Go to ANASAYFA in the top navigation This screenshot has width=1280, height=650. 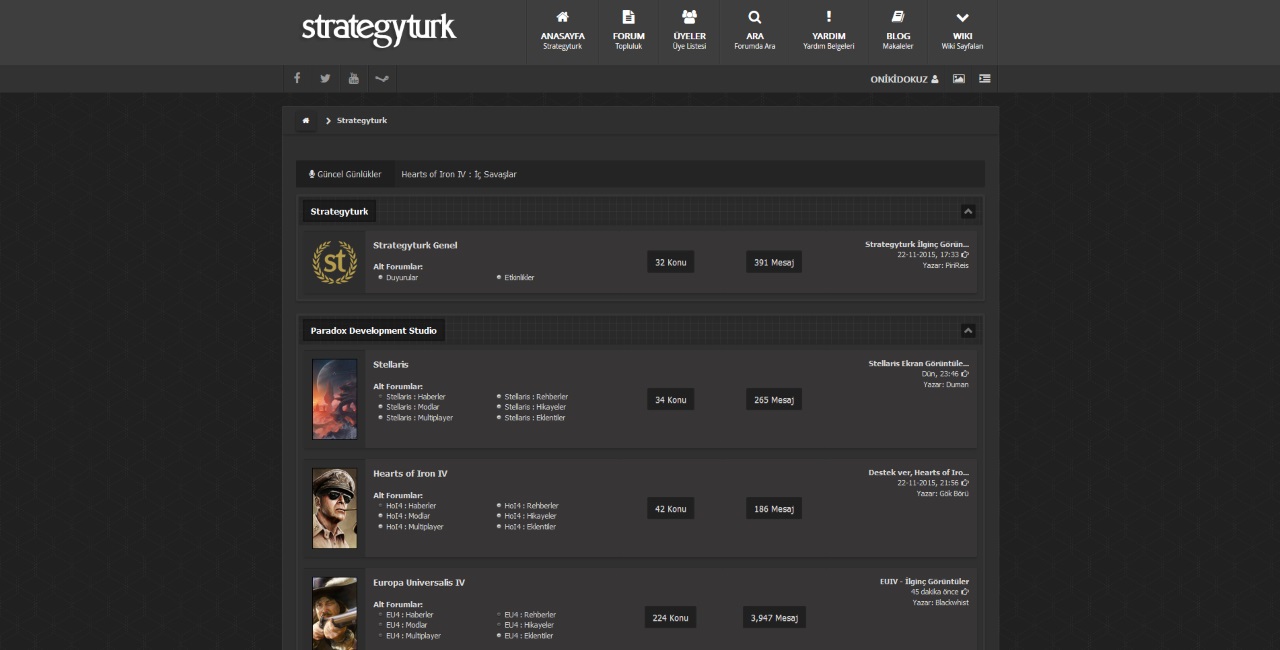(x=562, y=32)
